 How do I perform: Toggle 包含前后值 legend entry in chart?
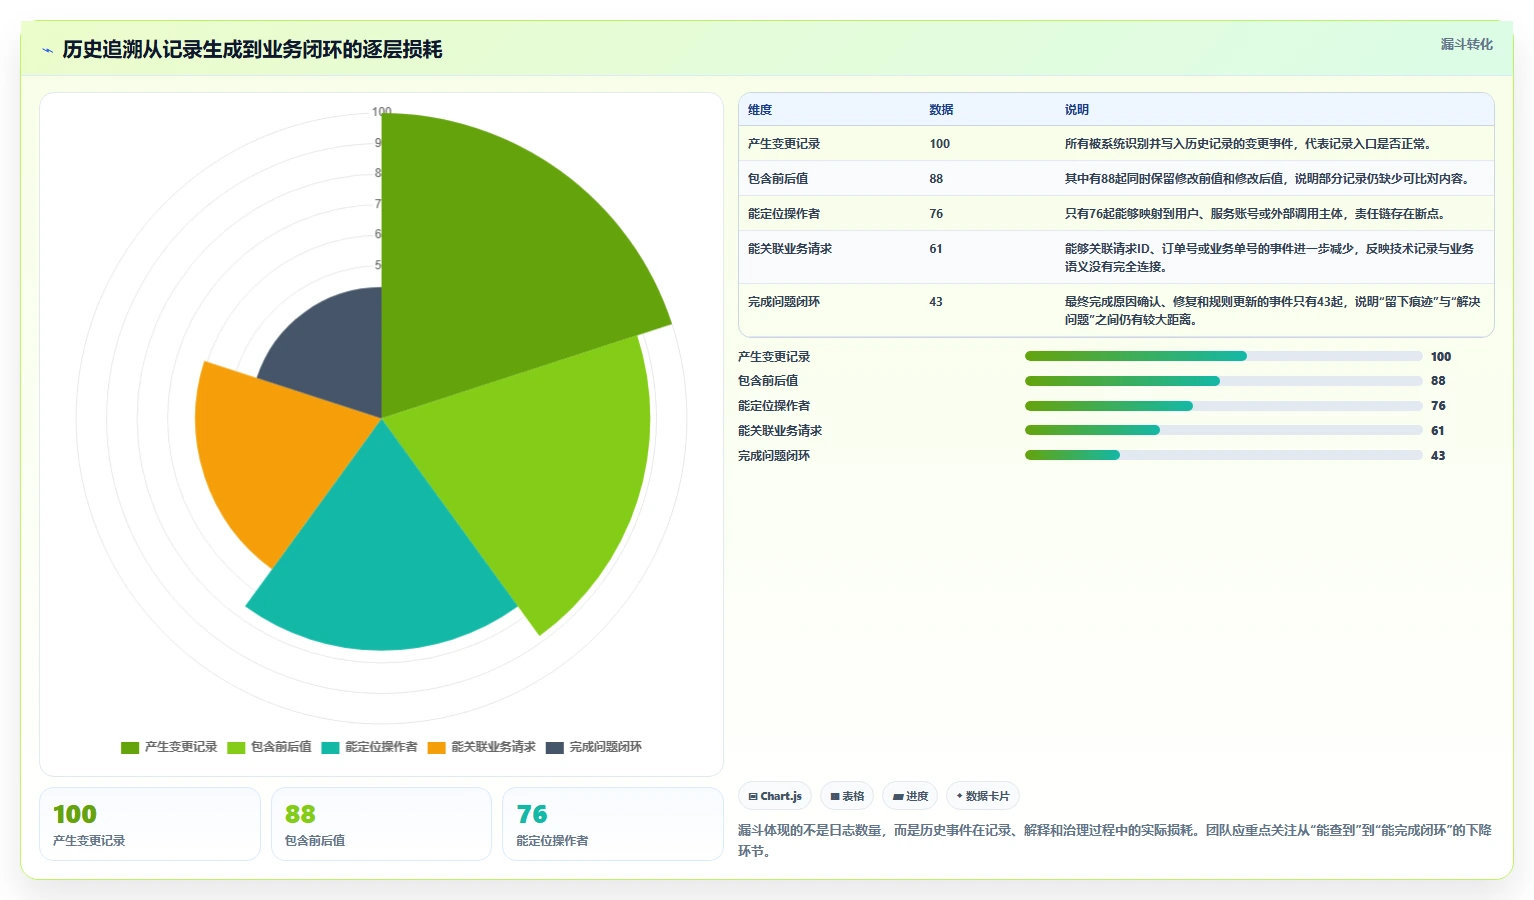pyautogui.click(x=269, y=747)
